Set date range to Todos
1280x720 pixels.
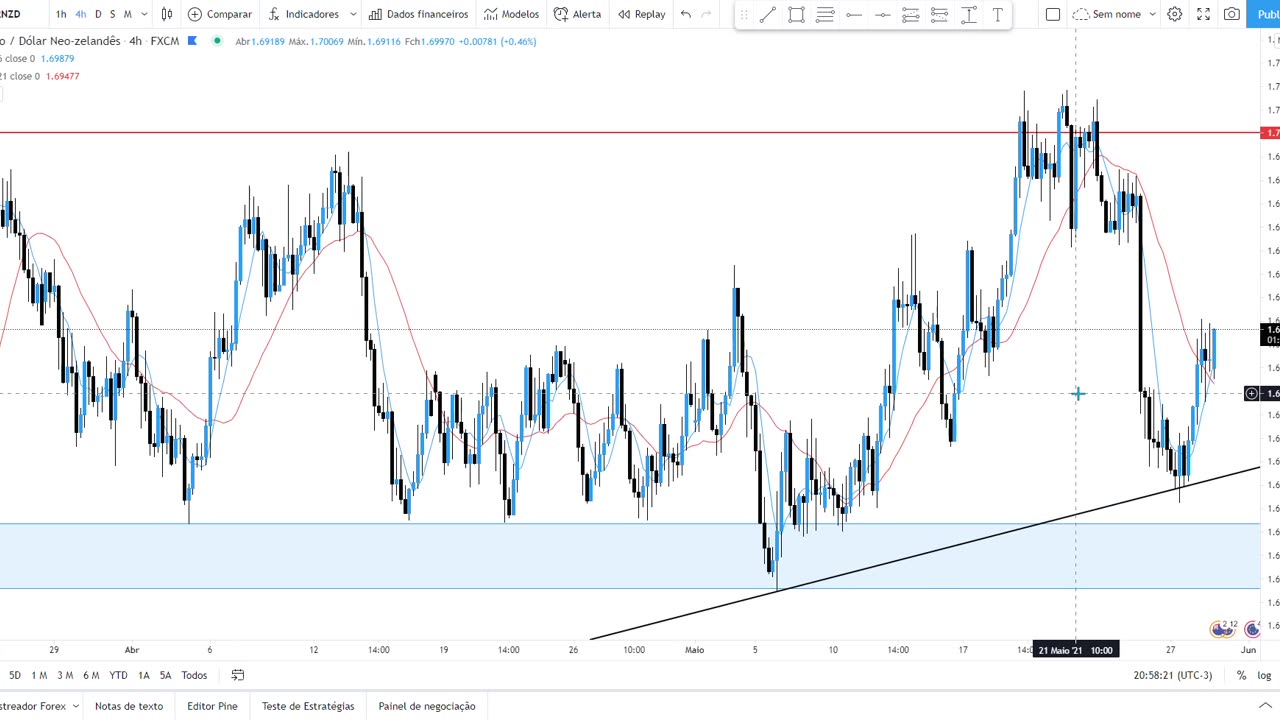(194, 675)
